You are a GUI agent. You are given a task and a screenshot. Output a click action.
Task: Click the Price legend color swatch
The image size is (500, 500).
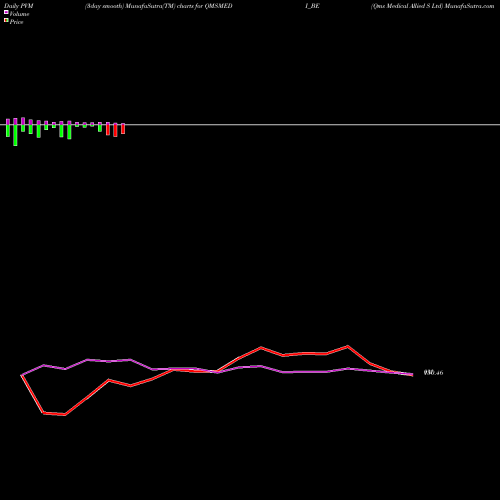(6, 20)
